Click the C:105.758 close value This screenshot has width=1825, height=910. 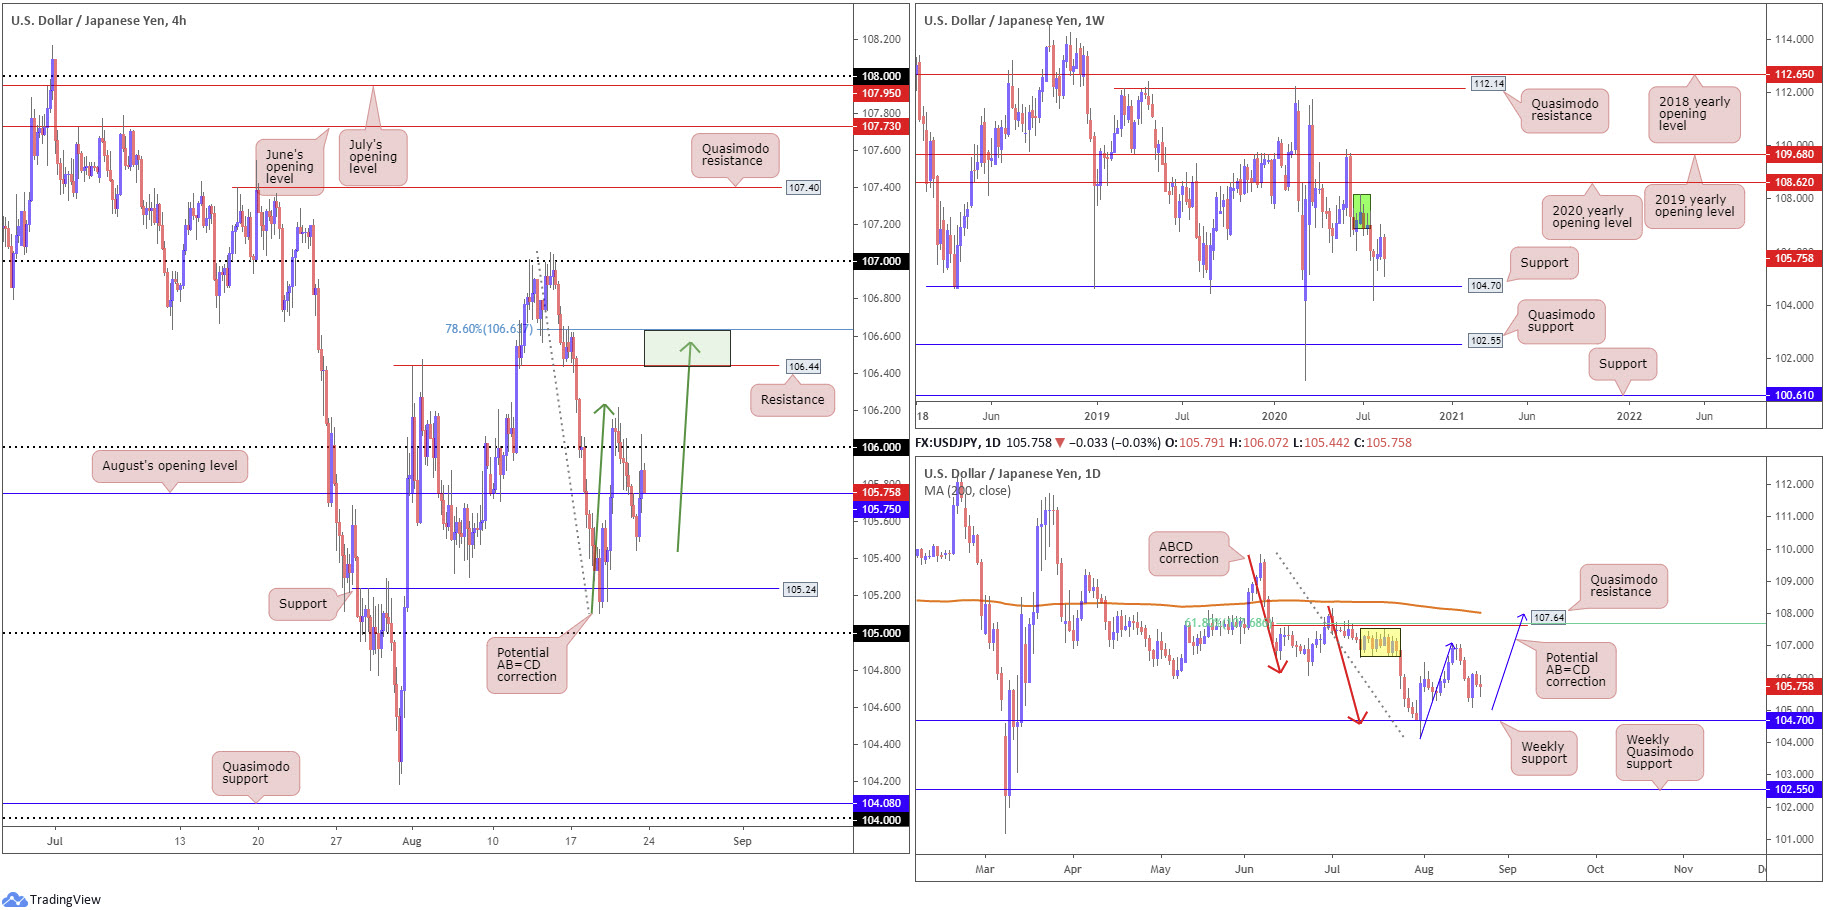[x=1383, y=442]
